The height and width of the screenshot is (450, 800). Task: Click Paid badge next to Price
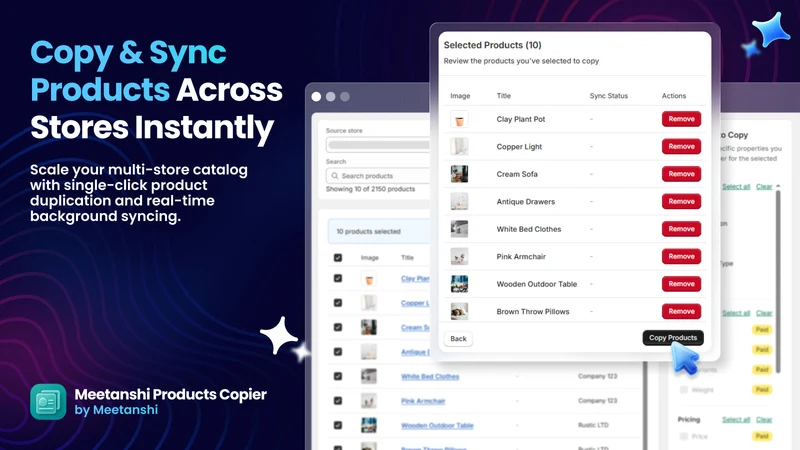(x=762, y=436)
